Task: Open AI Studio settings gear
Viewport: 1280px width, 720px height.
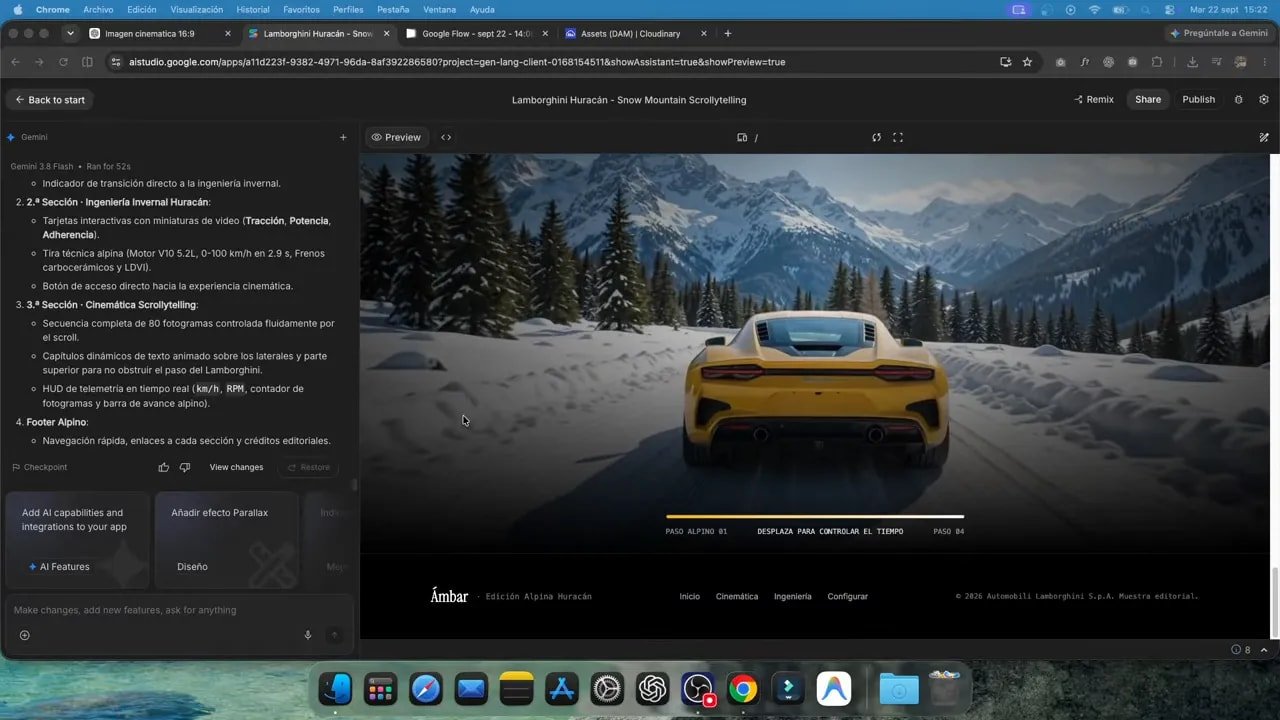Action: coord(1264,100)
